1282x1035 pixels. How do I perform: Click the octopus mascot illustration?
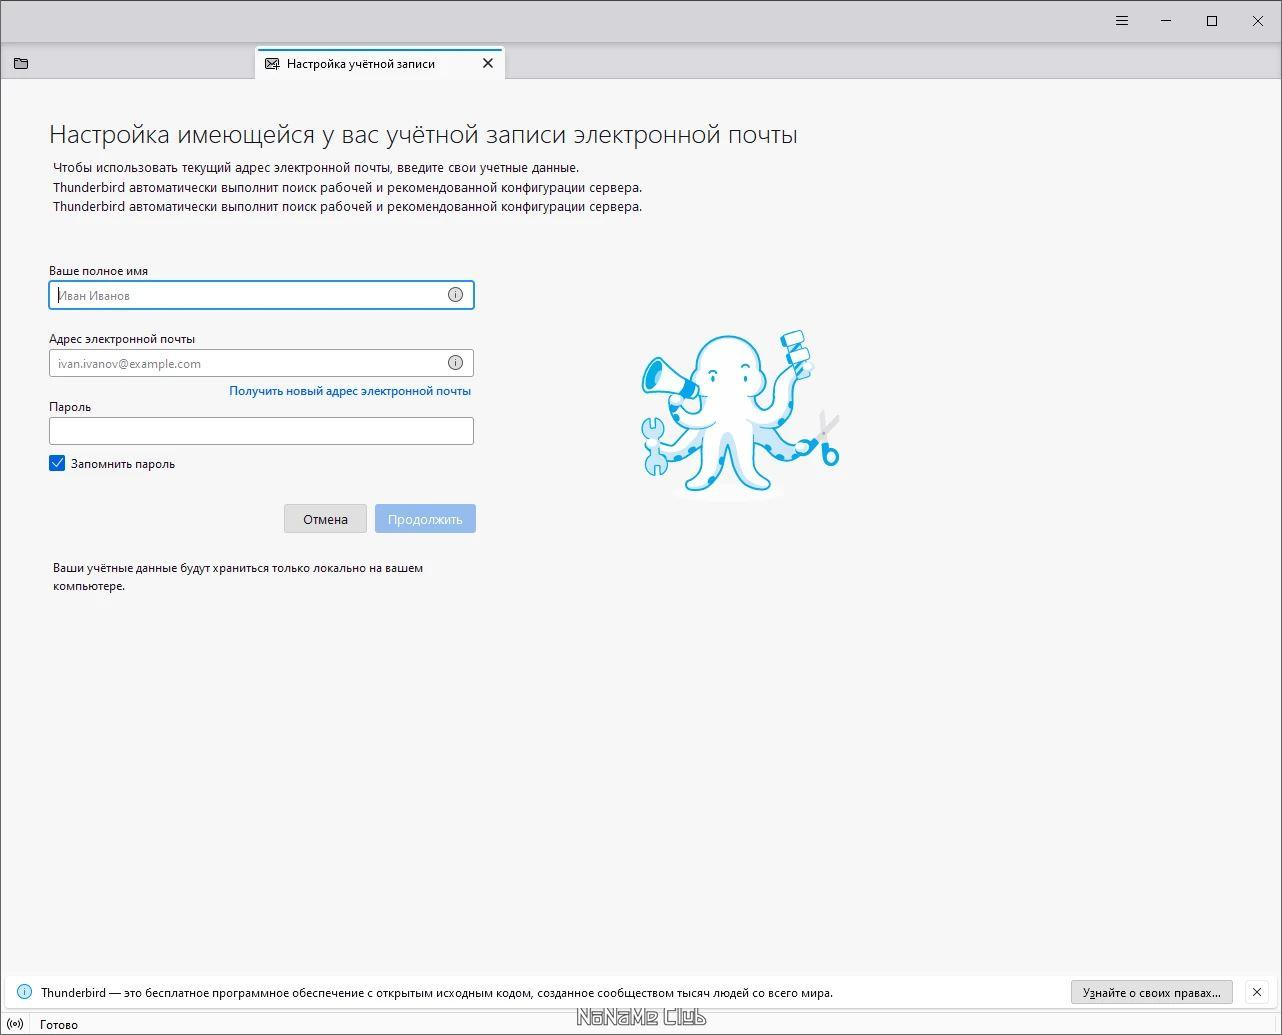pos(740,411)
